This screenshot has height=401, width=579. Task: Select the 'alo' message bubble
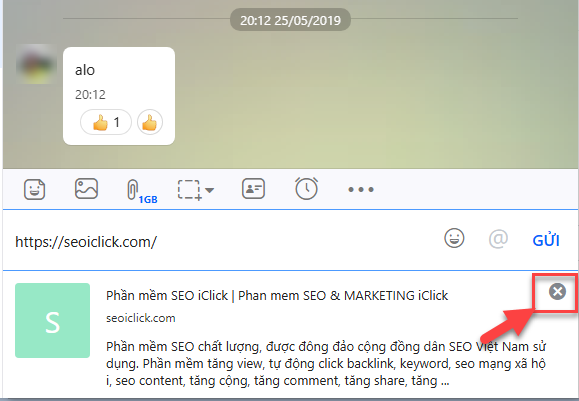point(119,96)
